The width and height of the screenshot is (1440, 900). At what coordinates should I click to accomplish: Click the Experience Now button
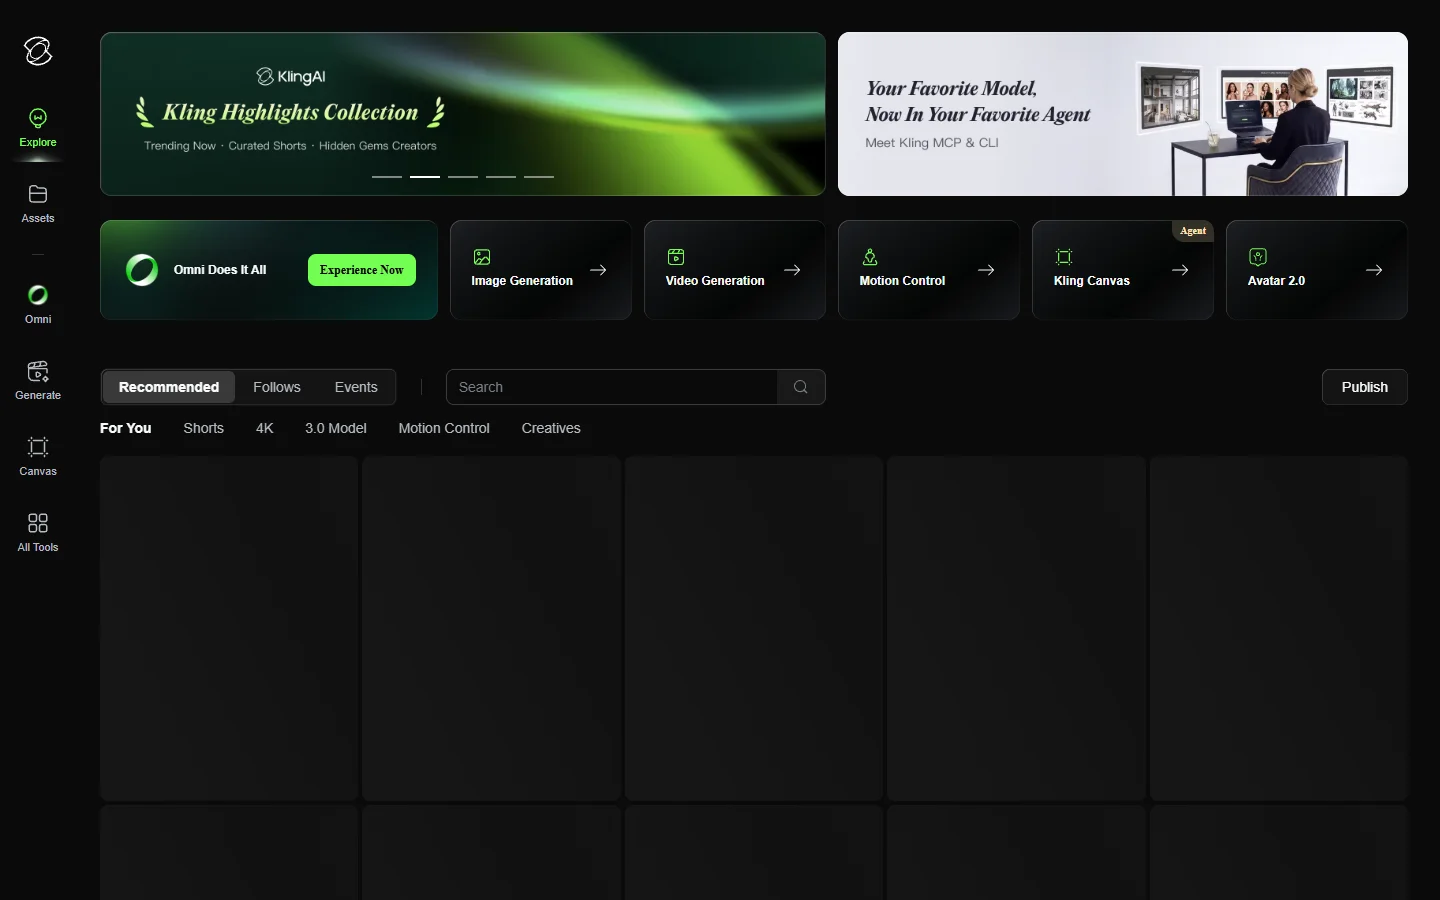click(362, 270)
